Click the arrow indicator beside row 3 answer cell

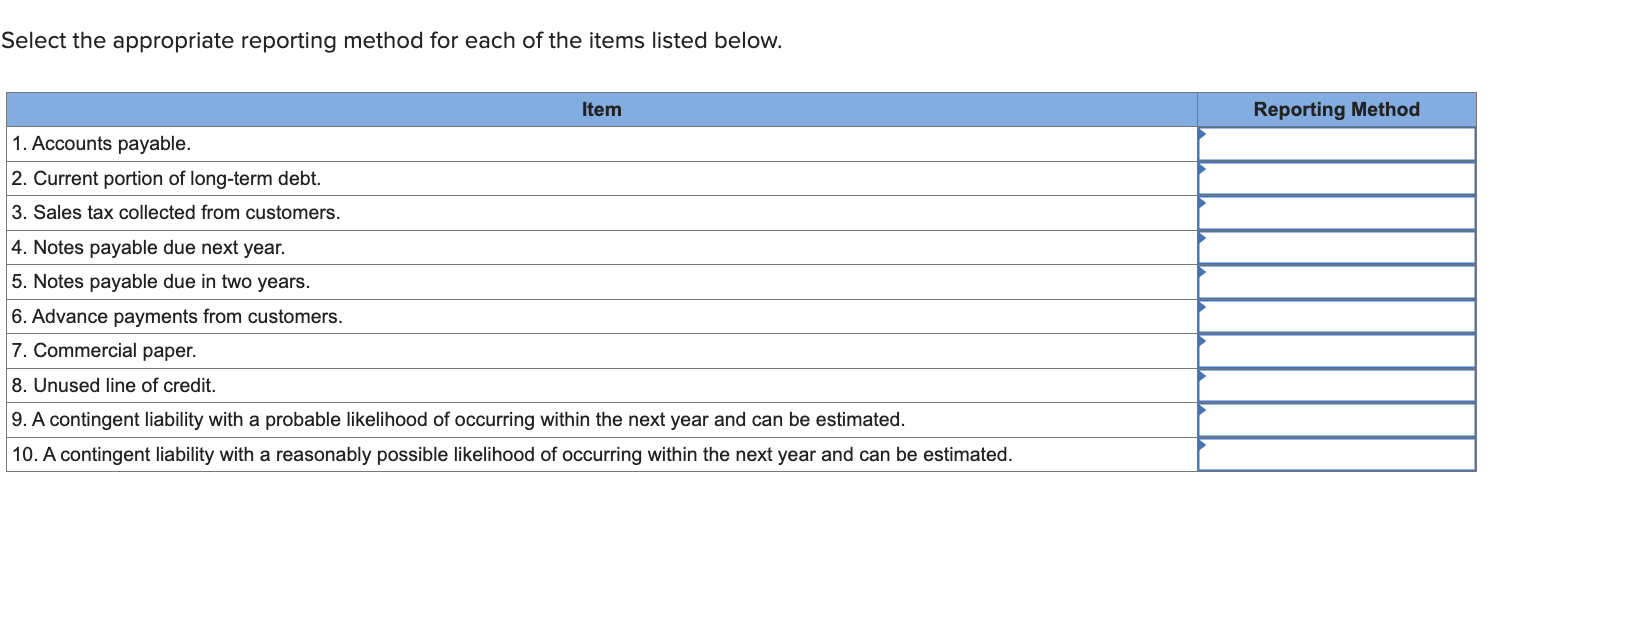(x=1203, y=202)
